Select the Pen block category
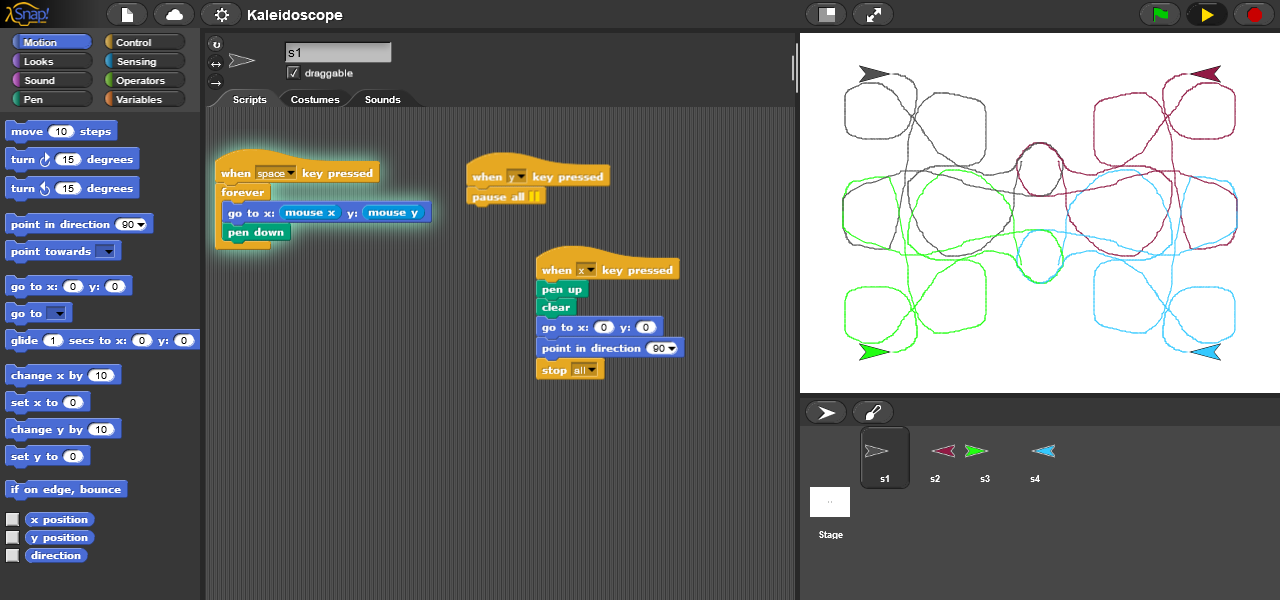This screenshot has width=1280, height=600. (x=34, y=100)
